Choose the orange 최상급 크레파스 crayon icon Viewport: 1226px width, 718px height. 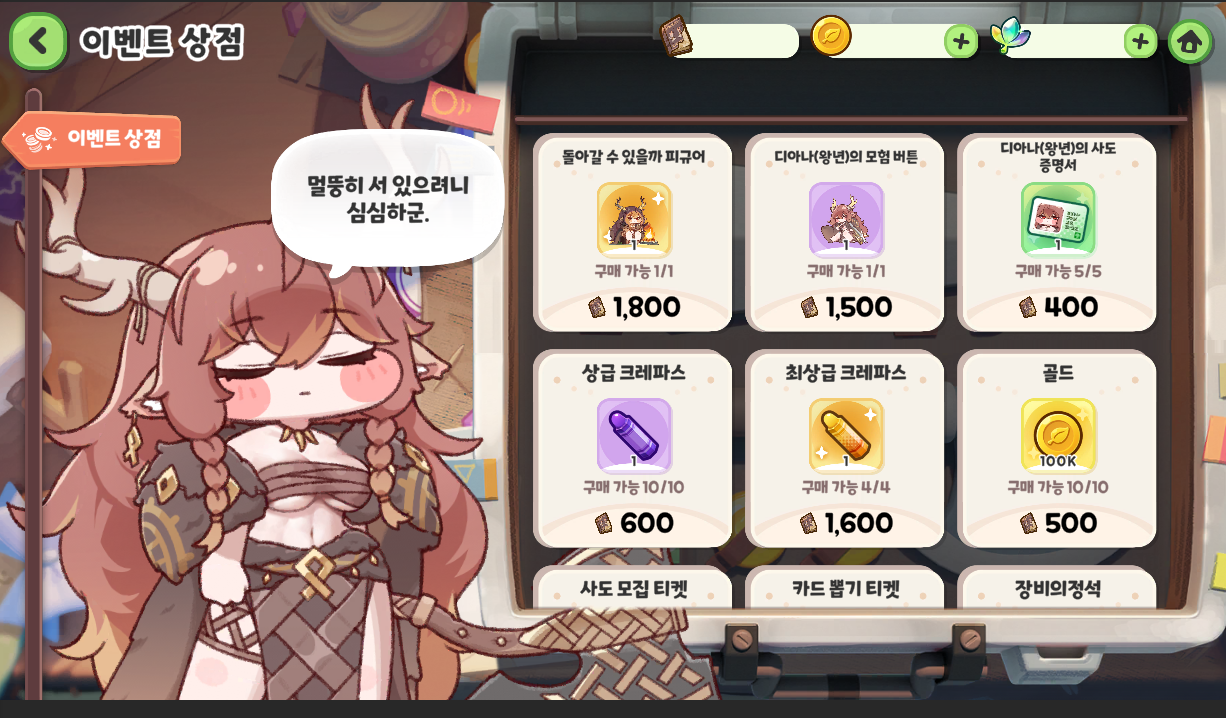click(x=846, y=435)
